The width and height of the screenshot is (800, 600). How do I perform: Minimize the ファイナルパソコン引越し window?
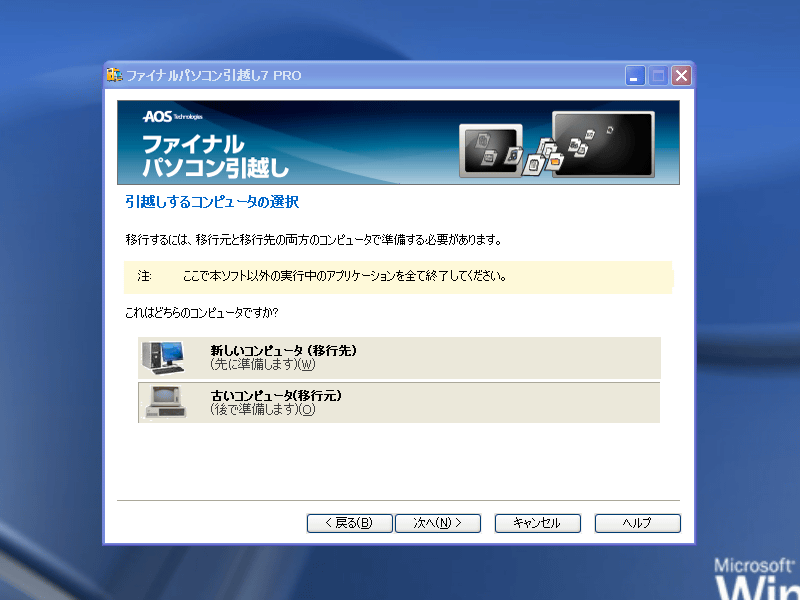coord(635,76)
